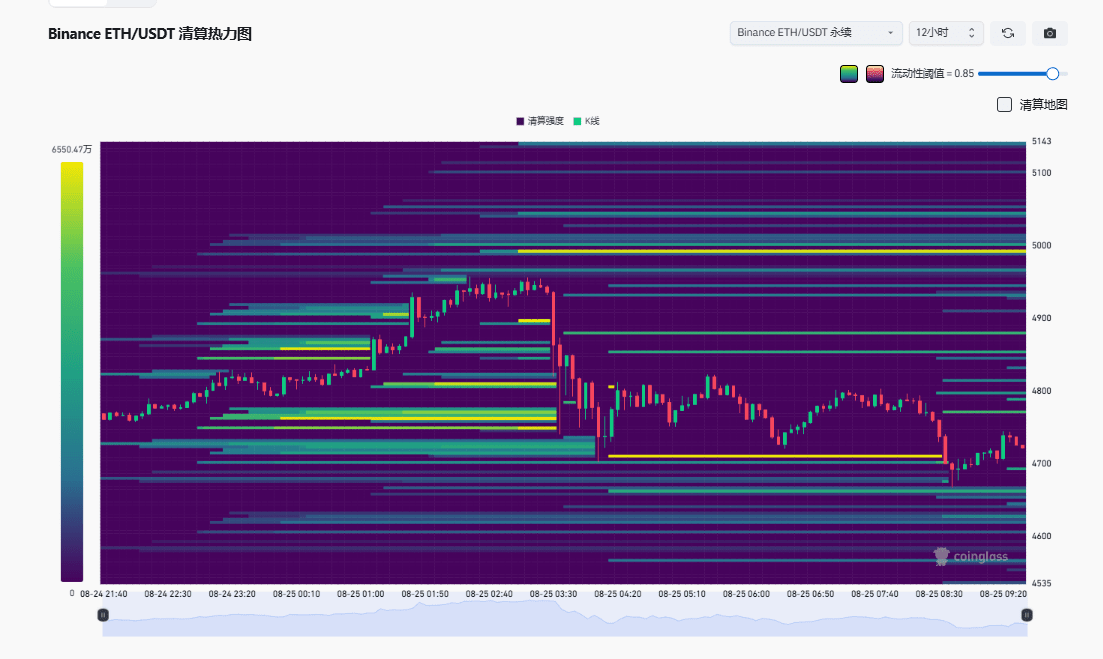Click the 08-25 06:50 time axis label
This screenshot has width=1103, height=659.
click(x=810, y=594)
